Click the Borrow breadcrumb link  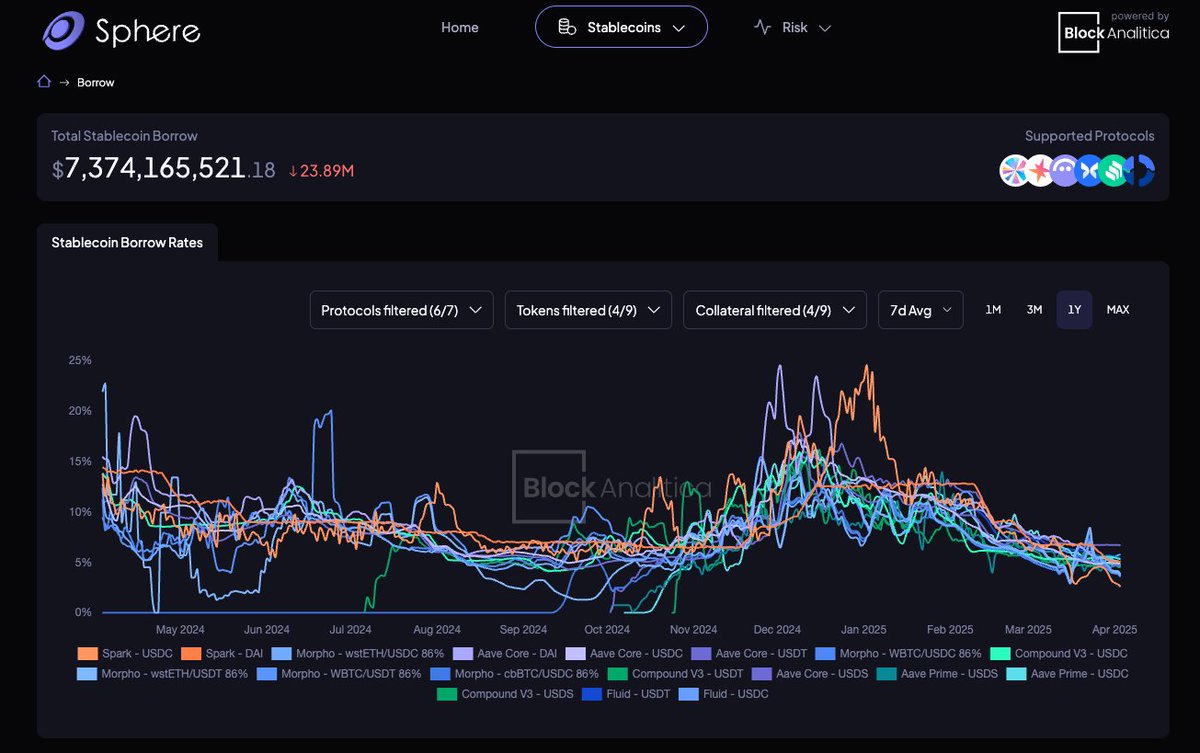click(96, 82)
